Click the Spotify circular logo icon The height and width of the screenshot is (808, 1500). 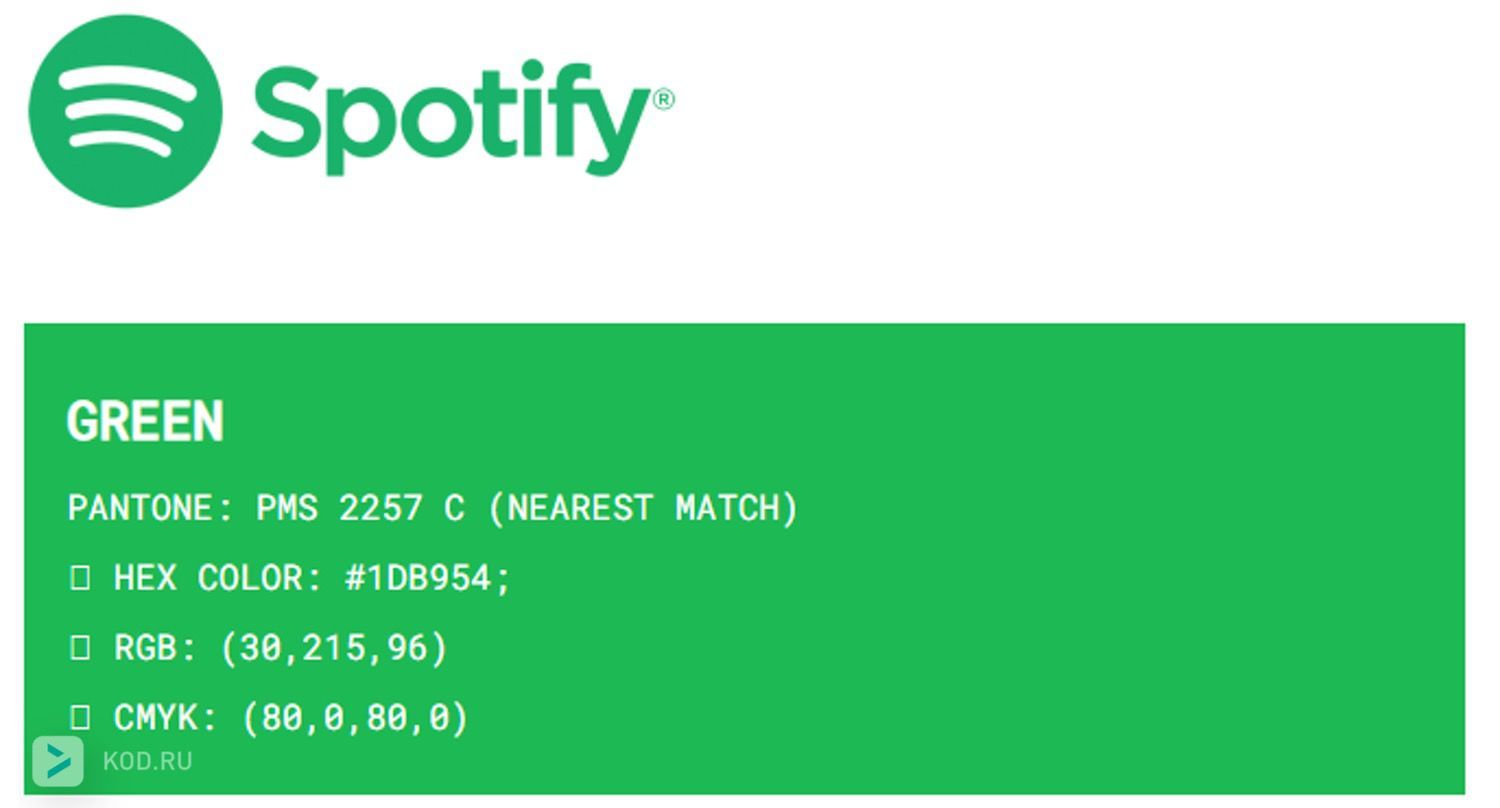(125, 111)
